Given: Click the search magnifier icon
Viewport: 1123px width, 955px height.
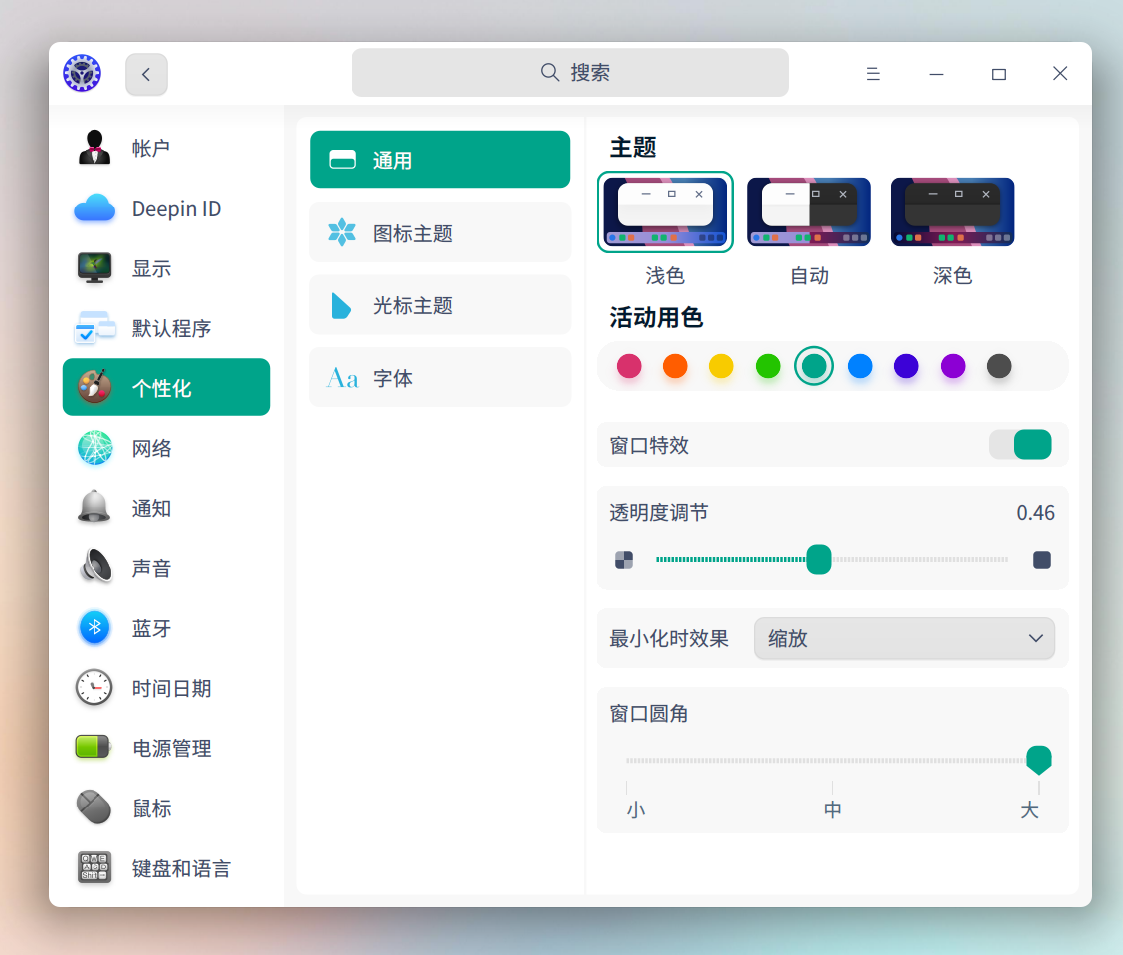Looking at the screenshot, I should [x=549, y=72].
